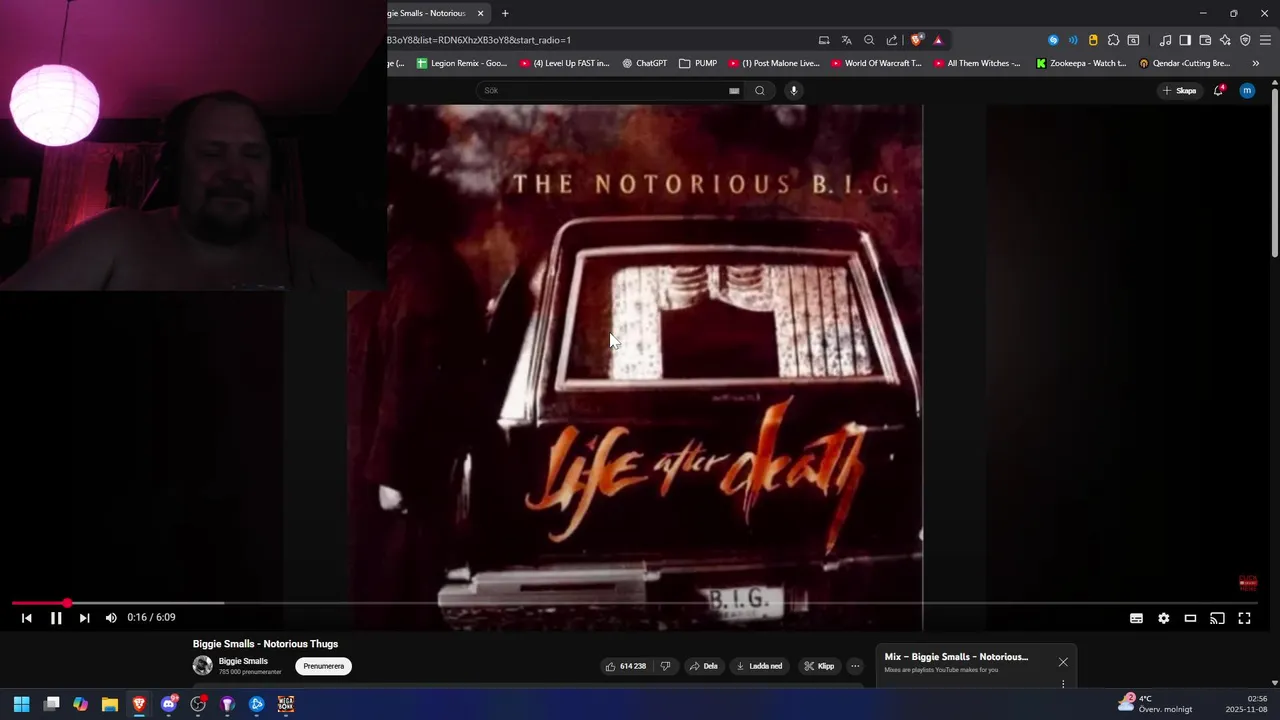Open the Biggie Smalls channel avatar
Screen dimensions: 1280x720
[202, 665]
